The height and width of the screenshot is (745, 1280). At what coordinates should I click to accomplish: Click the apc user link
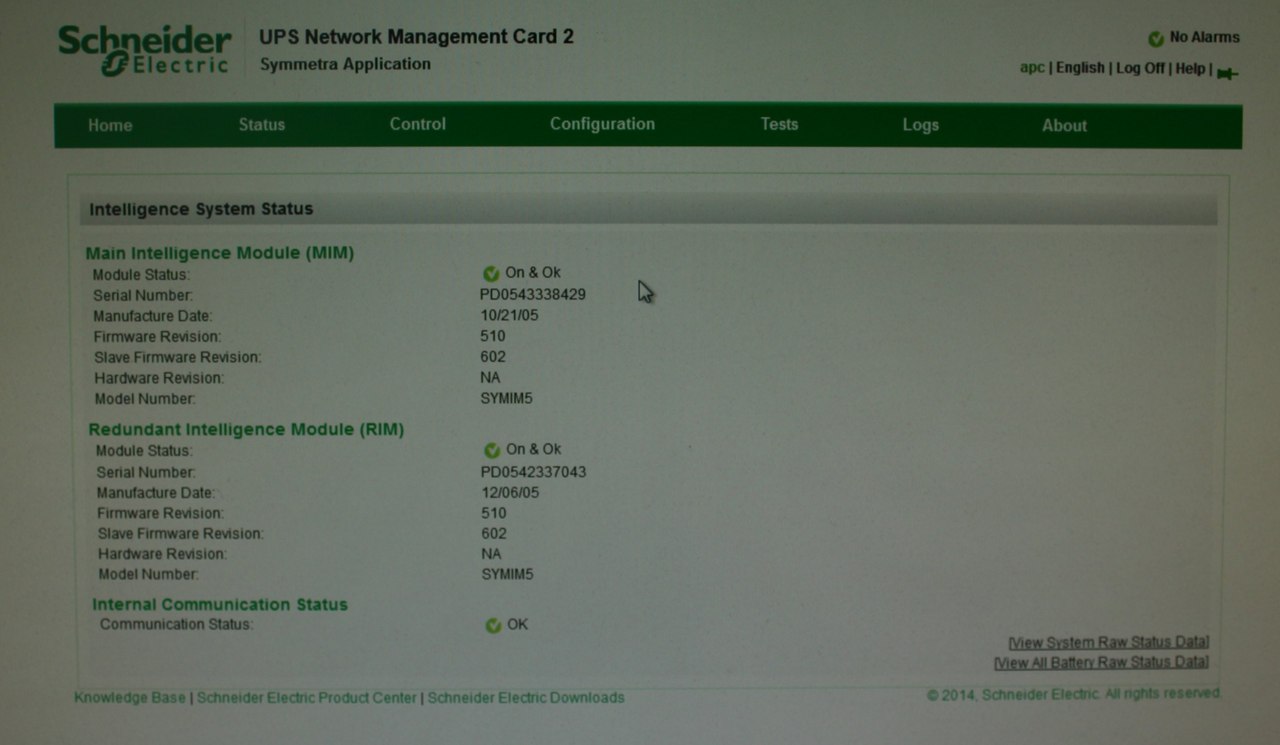point(1032,68)
